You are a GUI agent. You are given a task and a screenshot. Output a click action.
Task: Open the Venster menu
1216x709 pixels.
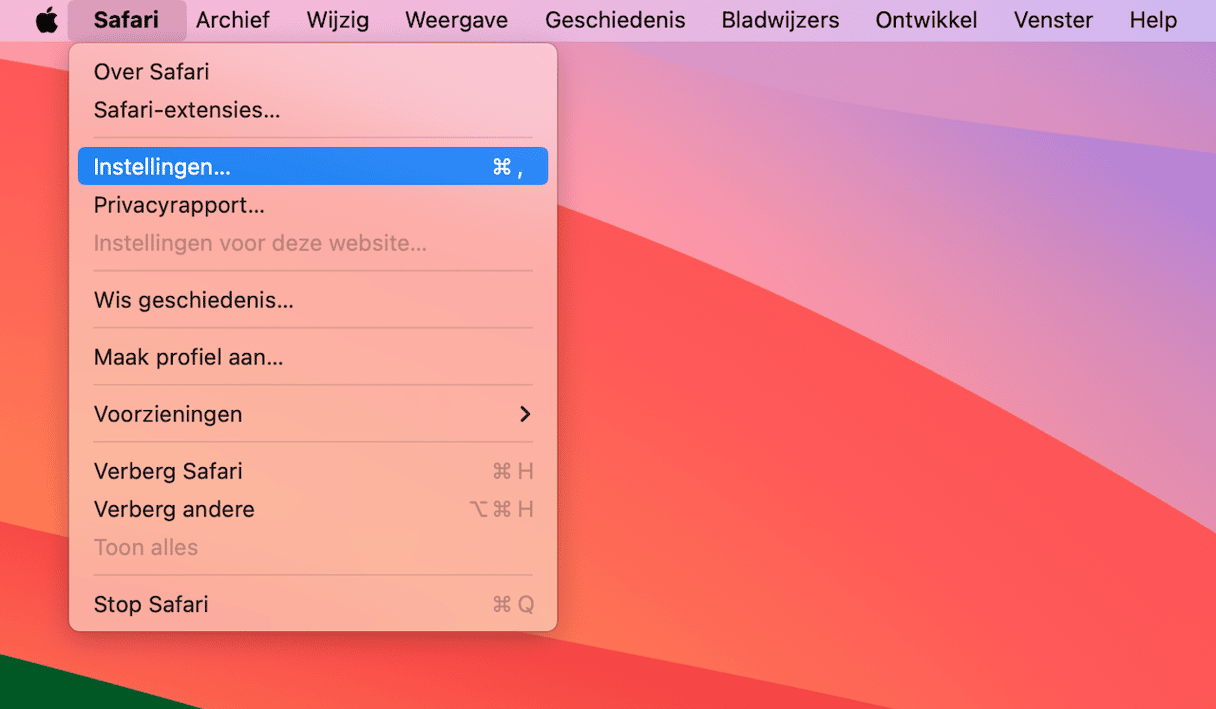(x=1053, y=20)
